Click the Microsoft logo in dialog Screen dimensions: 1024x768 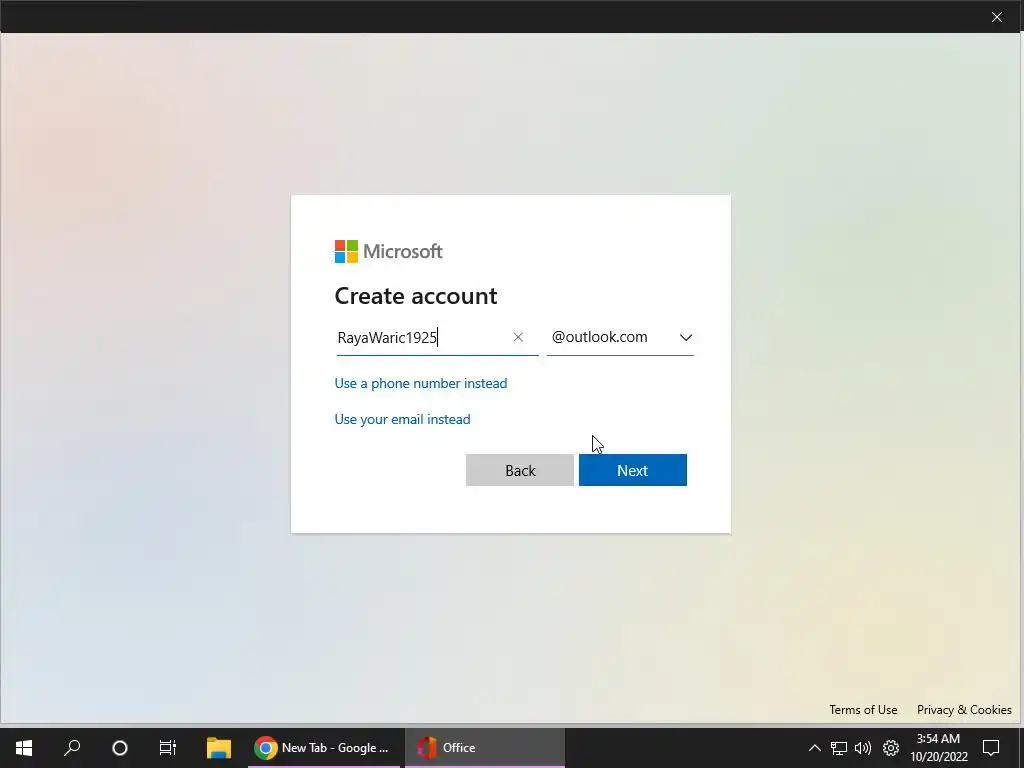pyautogui.click(x=389, y=251)
